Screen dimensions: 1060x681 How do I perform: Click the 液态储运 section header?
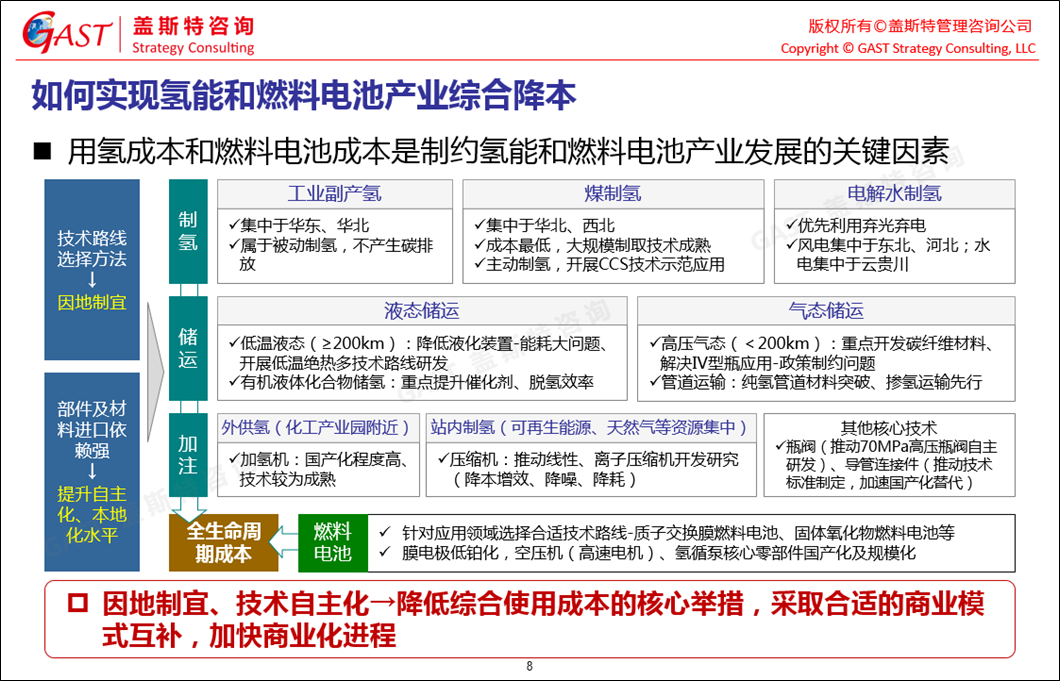(x=421, y=311)
